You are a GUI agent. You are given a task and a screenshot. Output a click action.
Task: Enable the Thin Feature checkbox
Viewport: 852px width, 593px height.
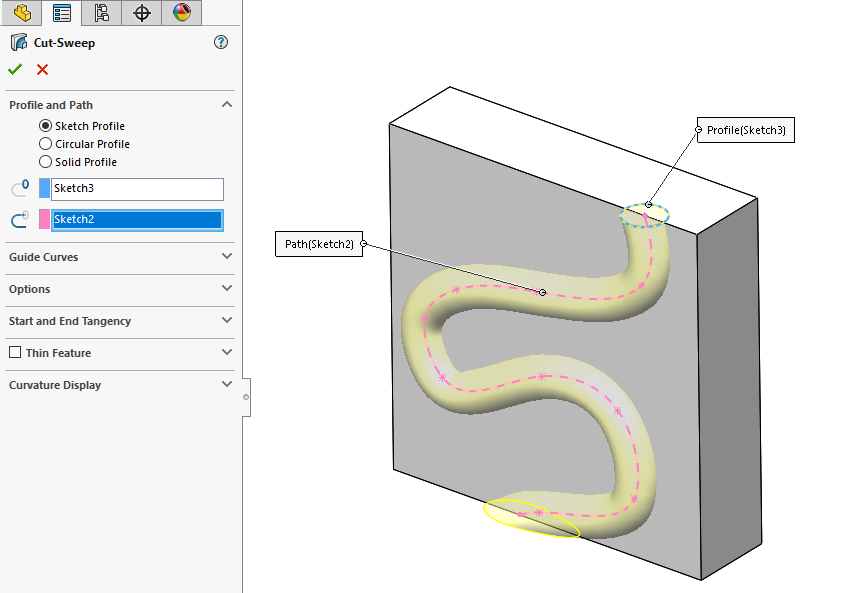click(15, 355)
